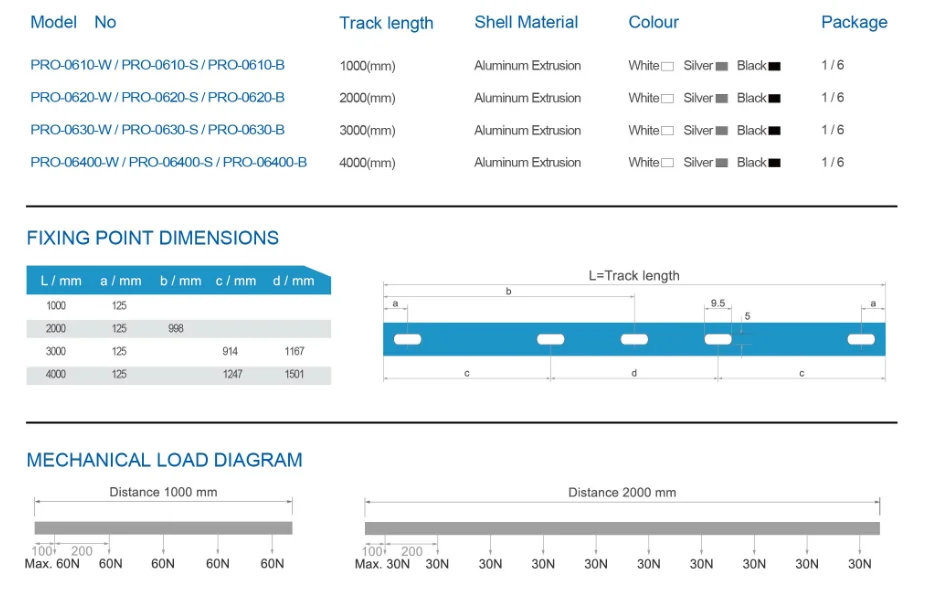Click the gray bar under Distance 1000 mm
926x596 pixels.
(164, 528)
